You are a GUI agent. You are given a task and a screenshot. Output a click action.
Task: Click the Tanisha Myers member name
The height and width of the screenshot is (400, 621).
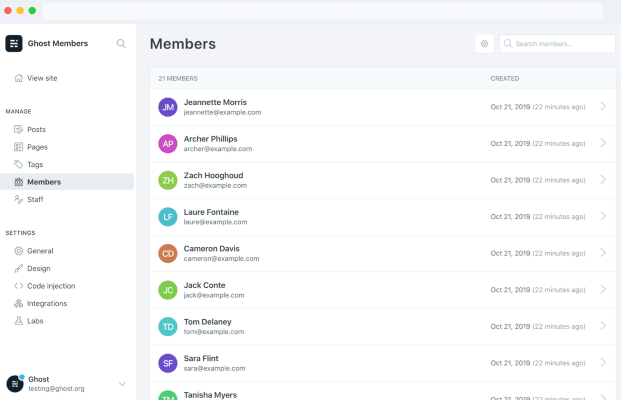[210, 395]
